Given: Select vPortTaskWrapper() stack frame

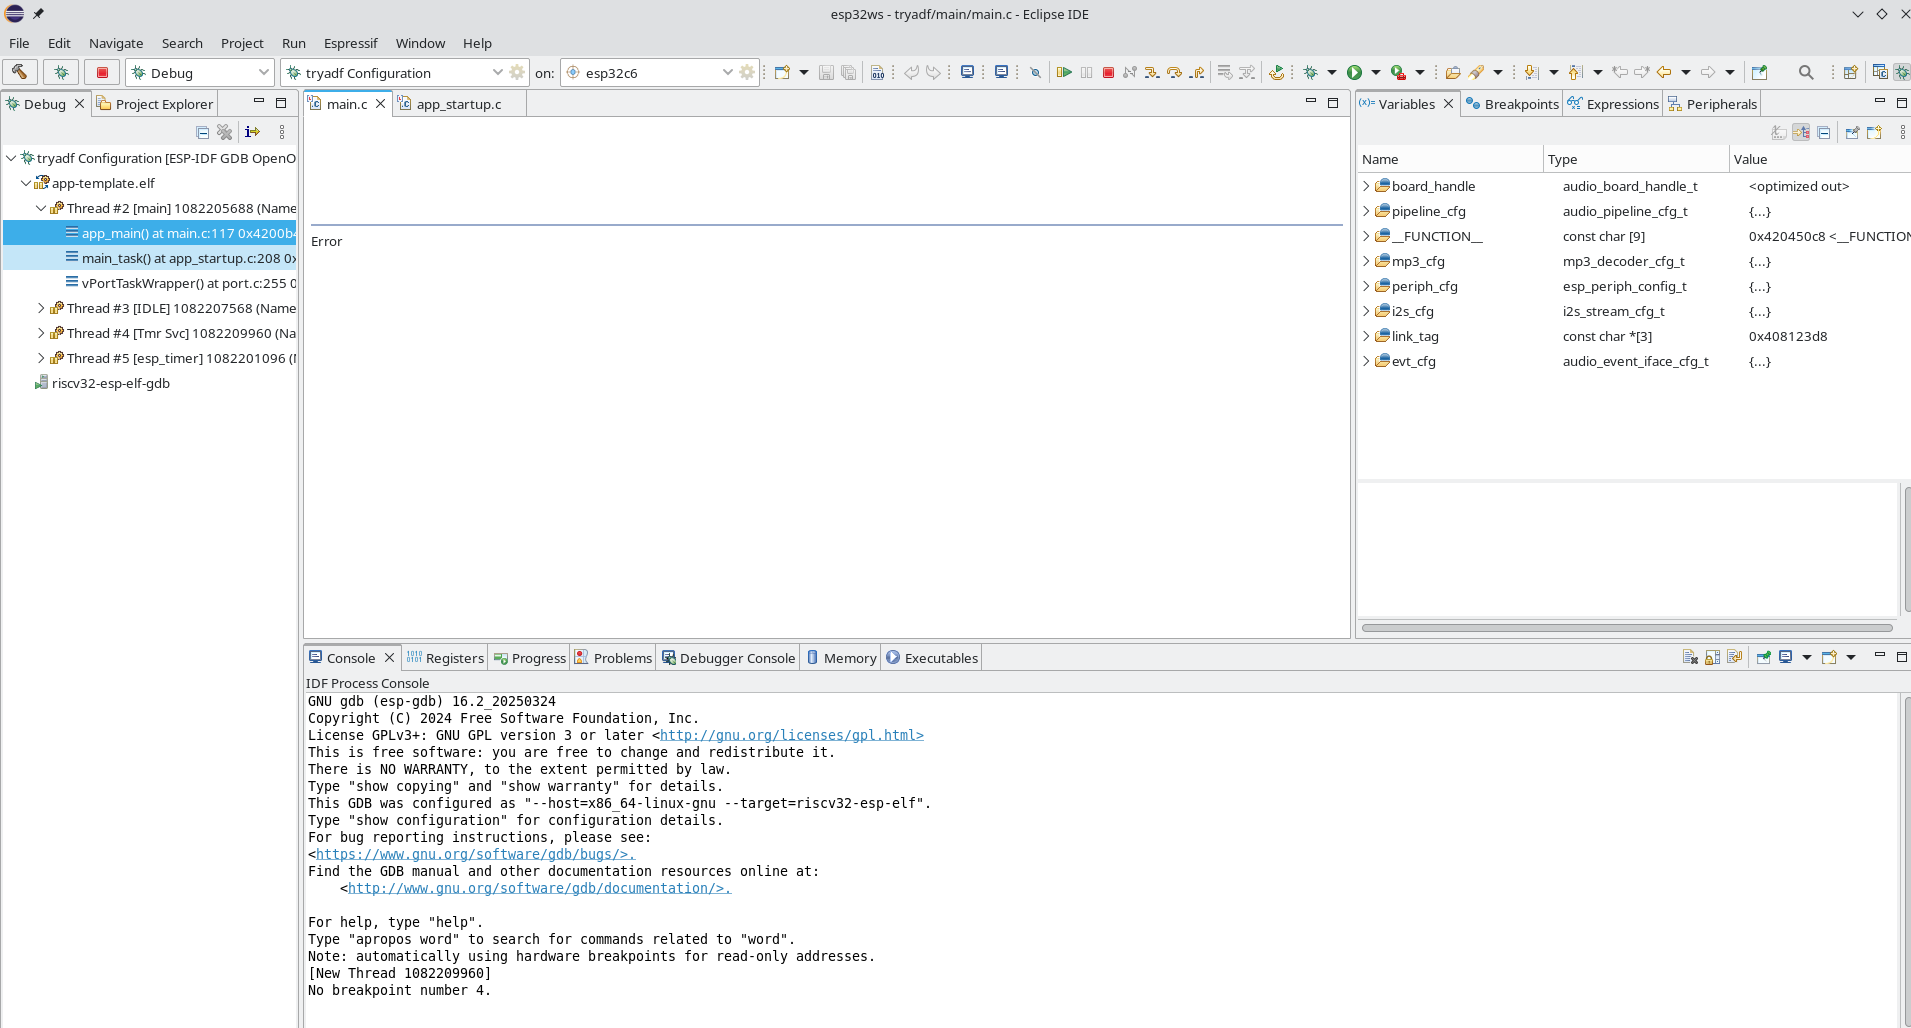Looking at the screenshot, I should (x=150, y=283).
